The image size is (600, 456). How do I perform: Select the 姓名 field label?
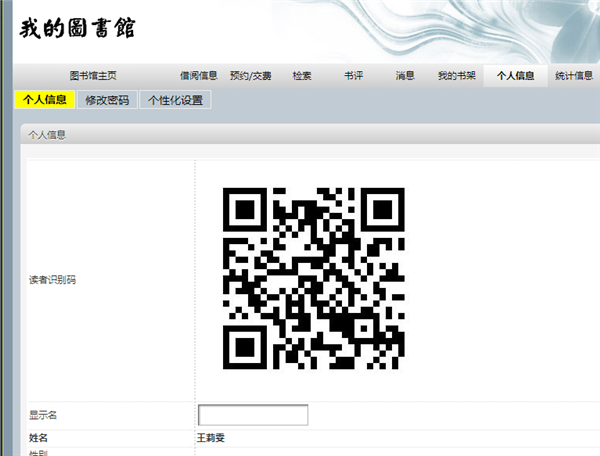(x=38, y=438)
